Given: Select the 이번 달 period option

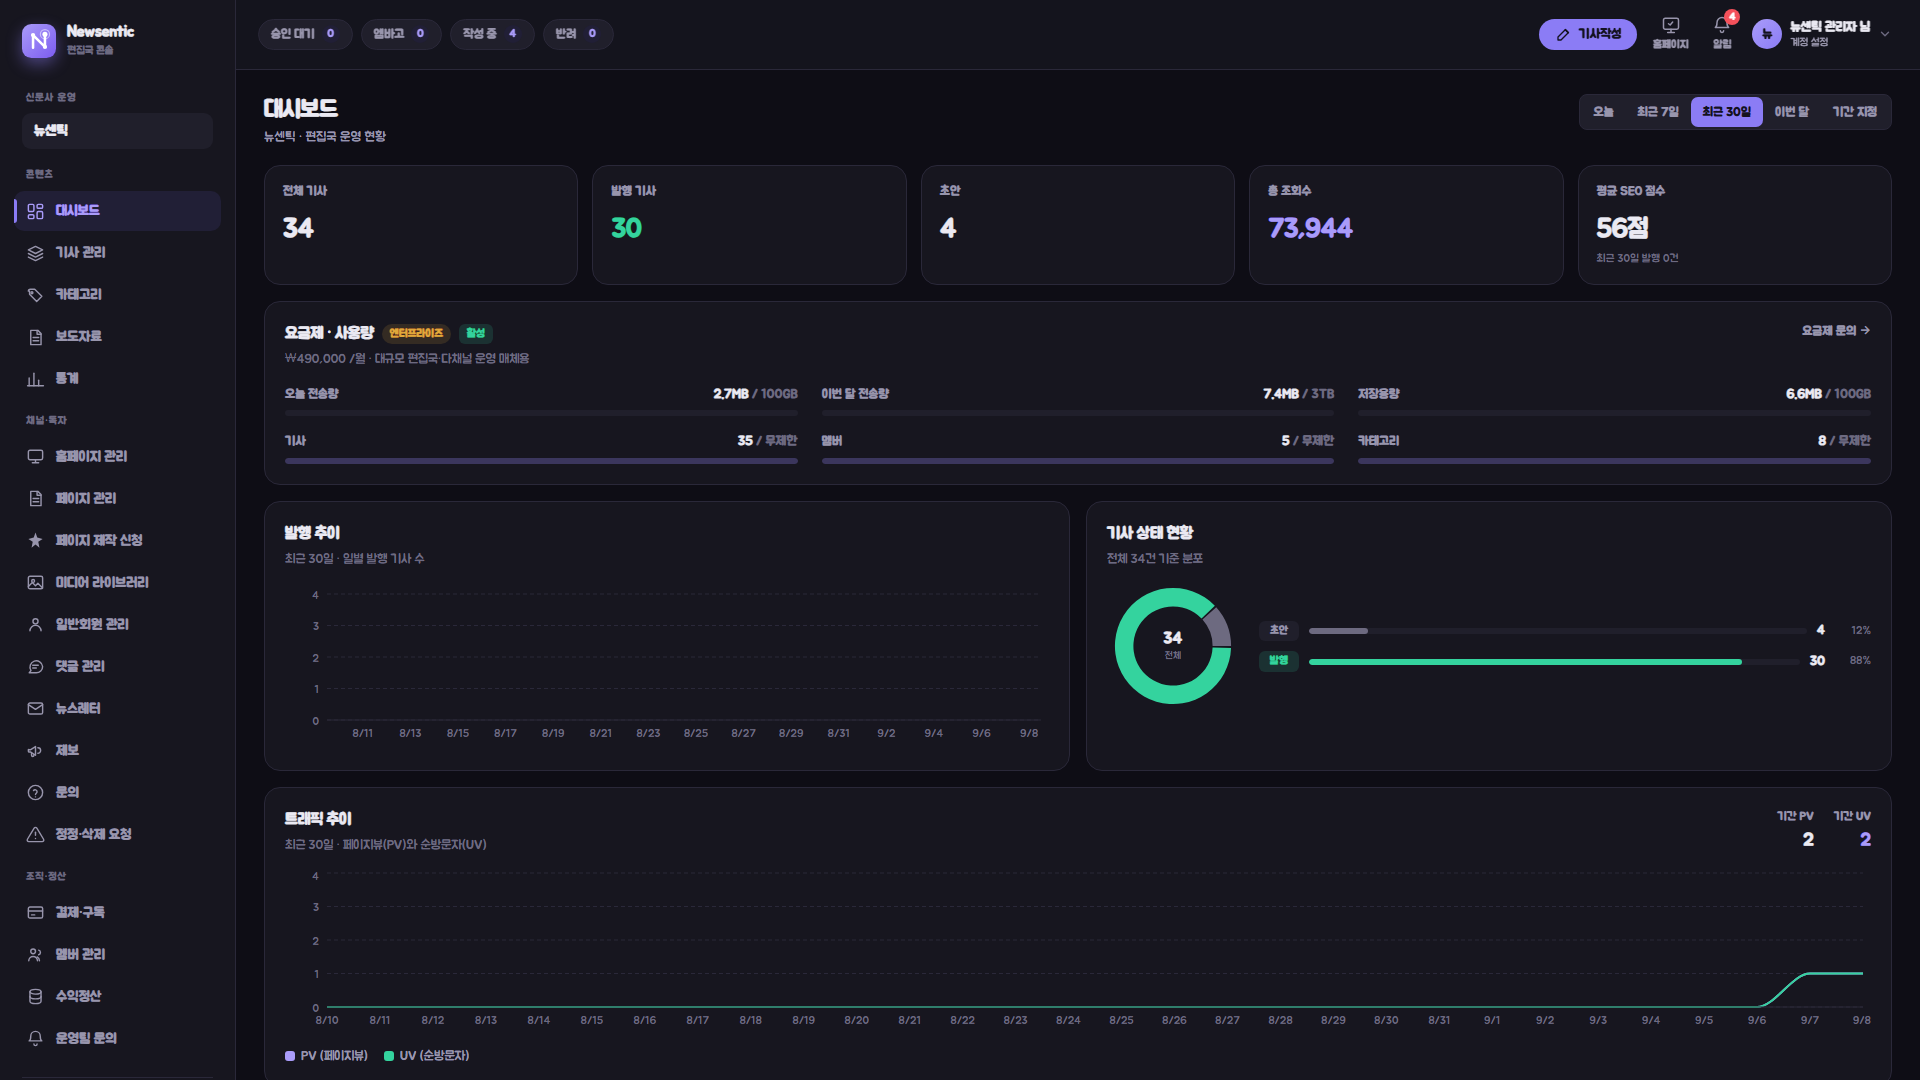Looking at the screenshot, I should click(x=1791, y=112).
